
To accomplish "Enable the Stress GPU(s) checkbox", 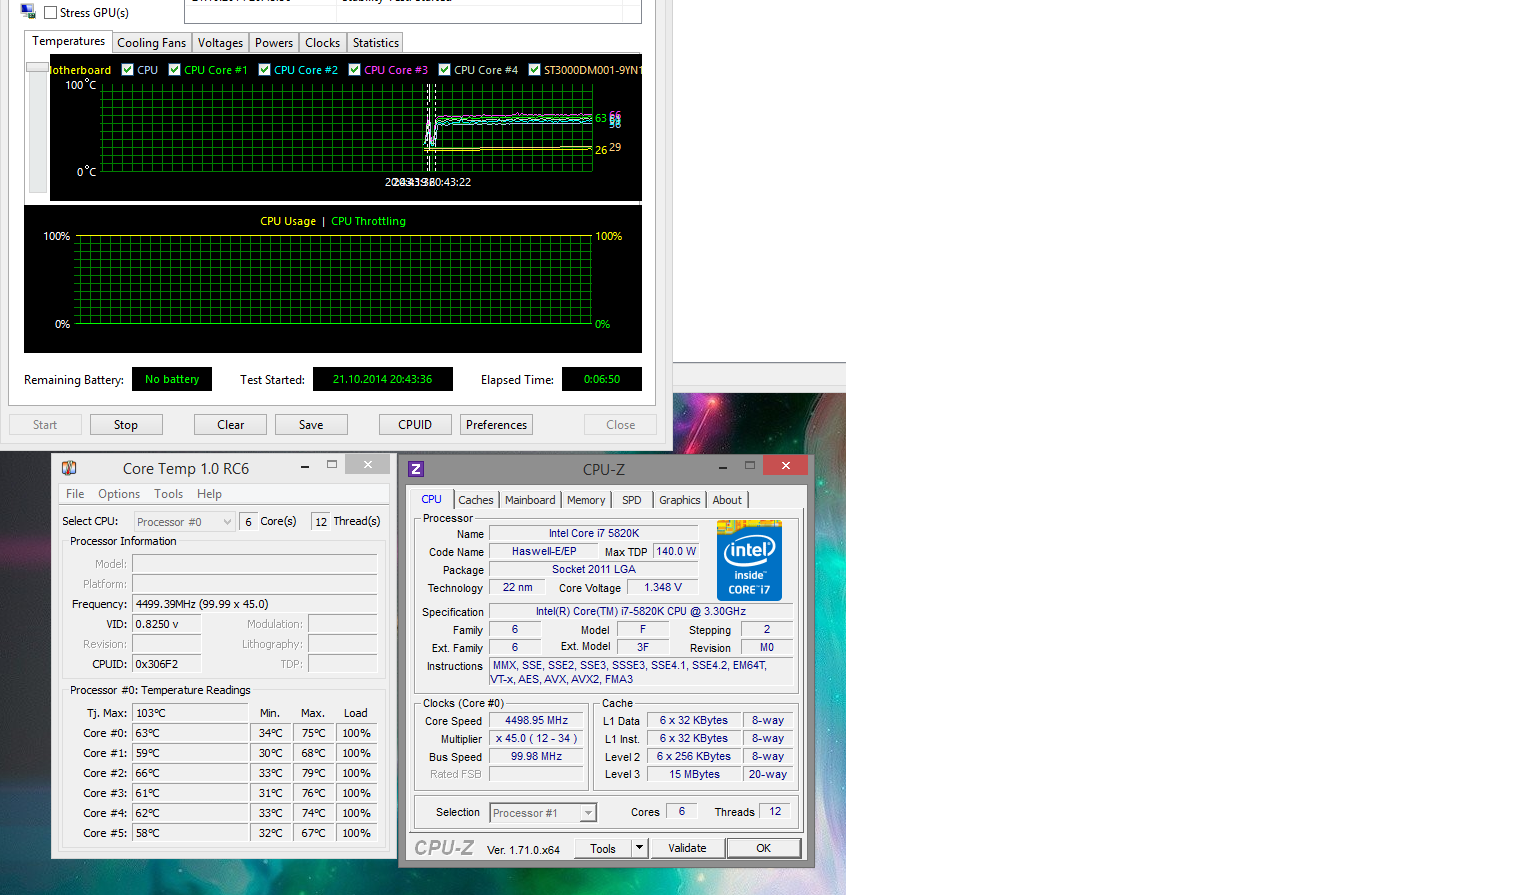I will pos(50,13).
